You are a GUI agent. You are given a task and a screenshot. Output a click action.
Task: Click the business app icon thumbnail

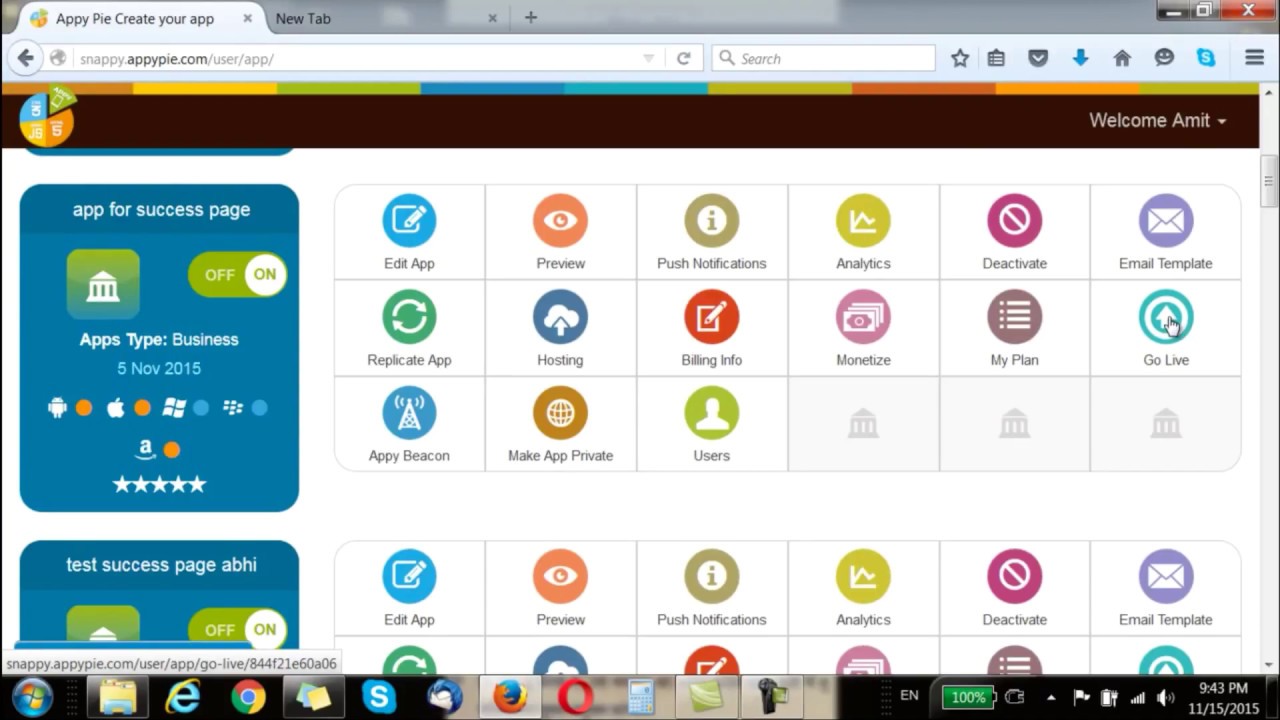(103, 285)
